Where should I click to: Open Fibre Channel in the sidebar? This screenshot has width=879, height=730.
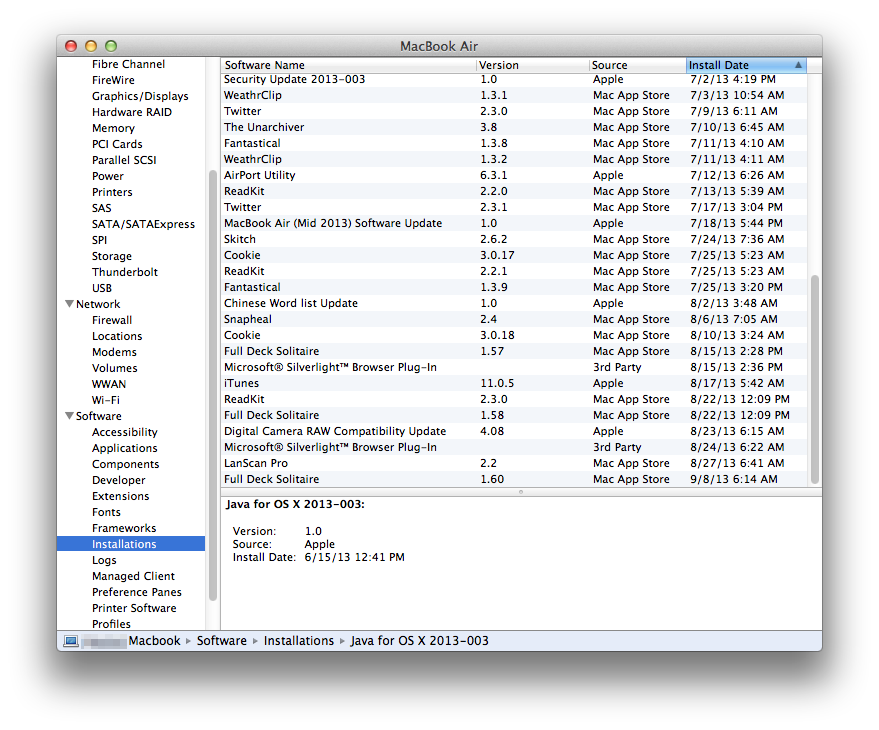[128, 64]
